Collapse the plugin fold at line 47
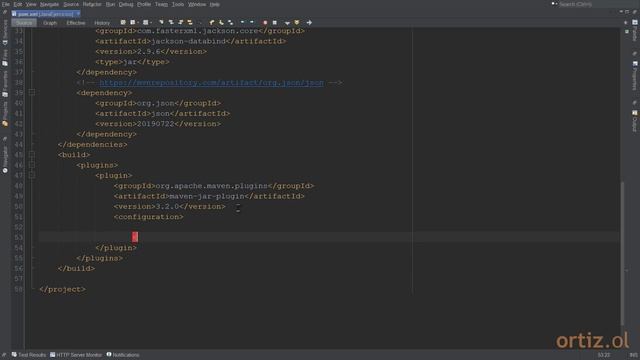The height and width of the screenshot is (360, 640). point(32,175)
